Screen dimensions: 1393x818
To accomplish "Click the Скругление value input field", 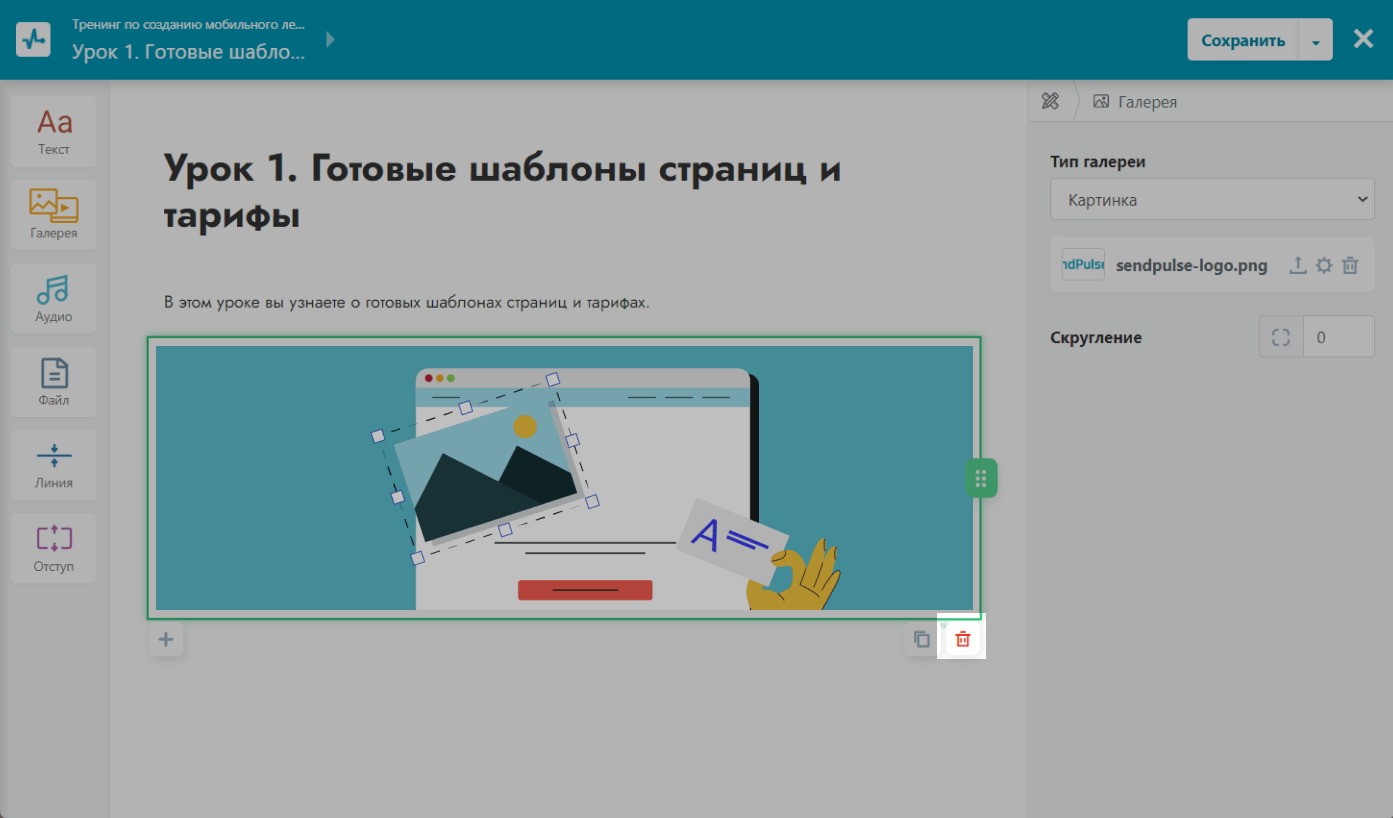I will pyautogui.click(x=1339, y=337).
